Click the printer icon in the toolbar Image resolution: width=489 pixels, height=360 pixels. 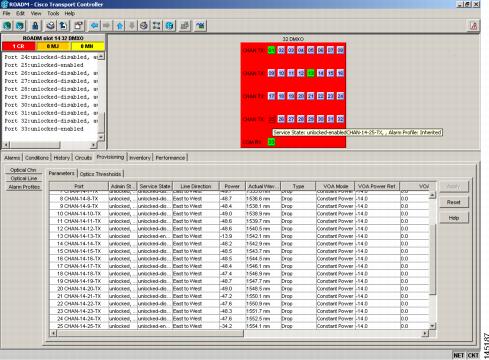coord(50,26)
